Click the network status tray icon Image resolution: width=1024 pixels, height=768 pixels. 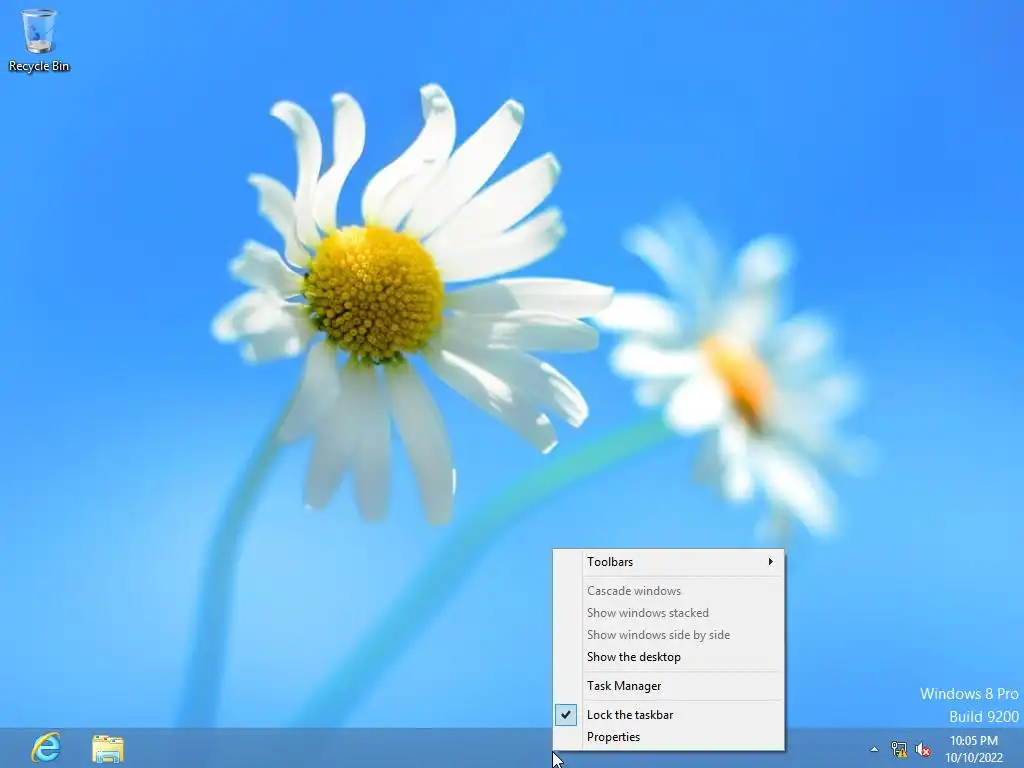click(899, 749)
